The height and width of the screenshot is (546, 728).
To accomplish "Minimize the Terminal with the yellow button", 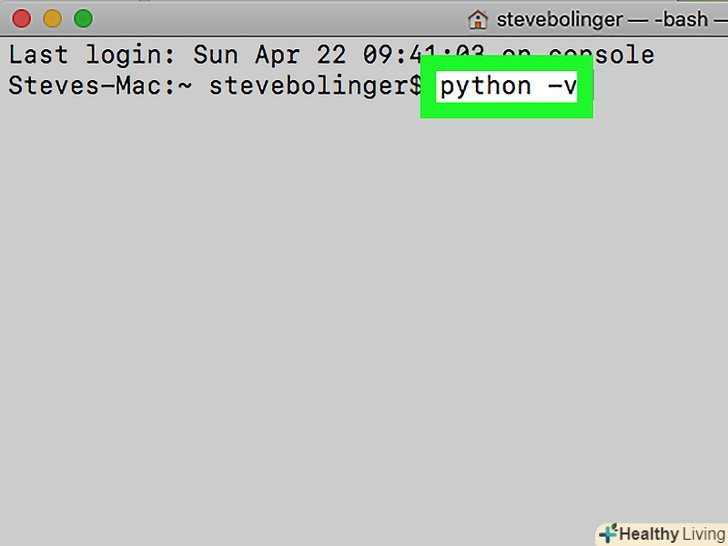I will [53, 18].
